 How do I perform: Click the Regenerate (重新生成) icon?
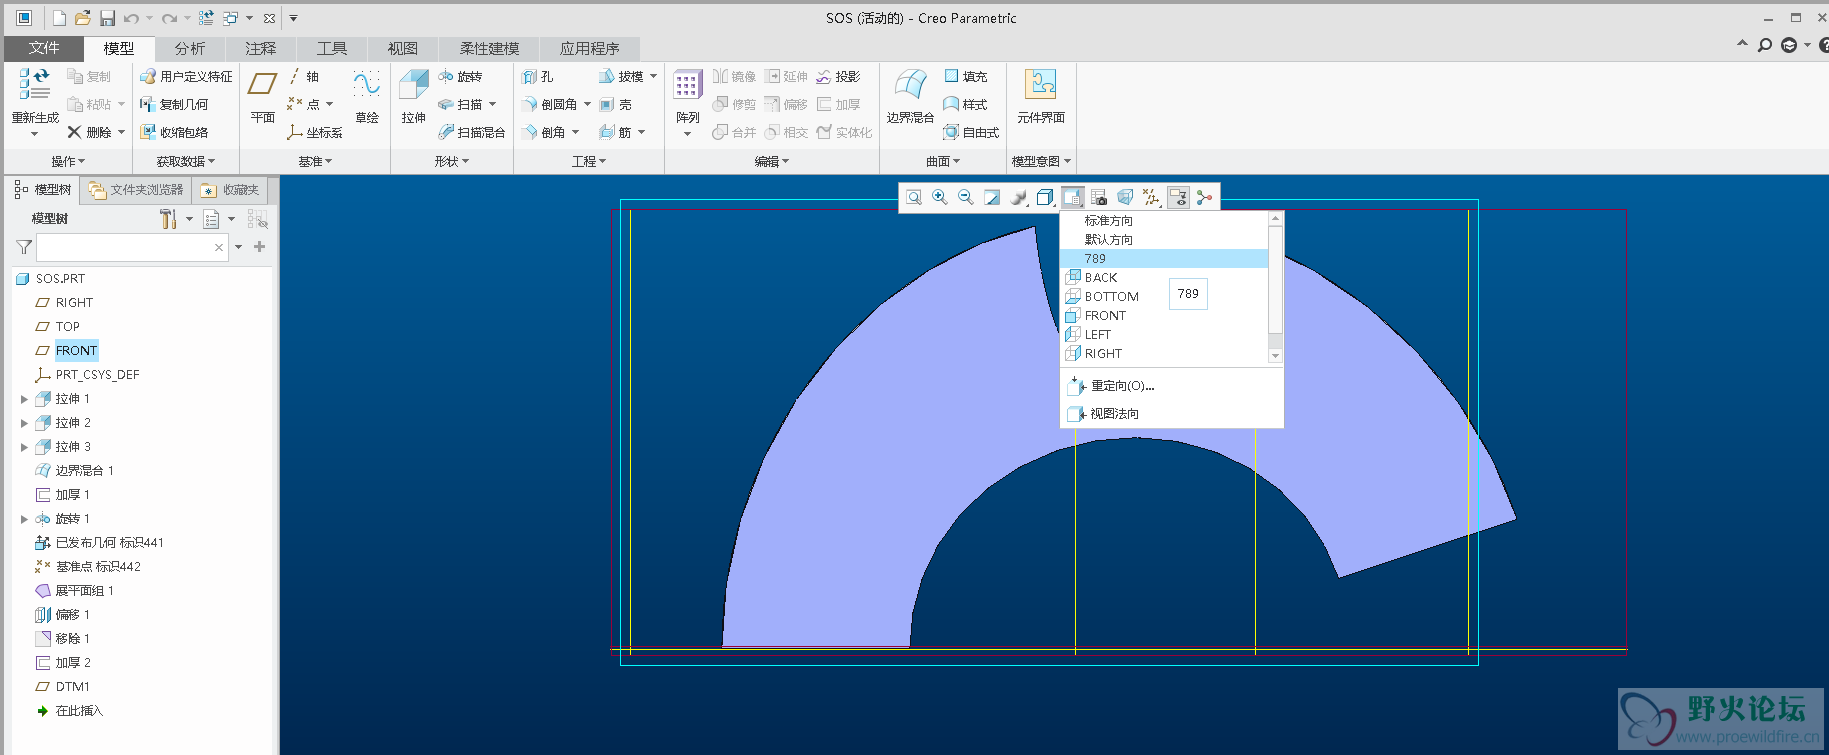(35, 85)
